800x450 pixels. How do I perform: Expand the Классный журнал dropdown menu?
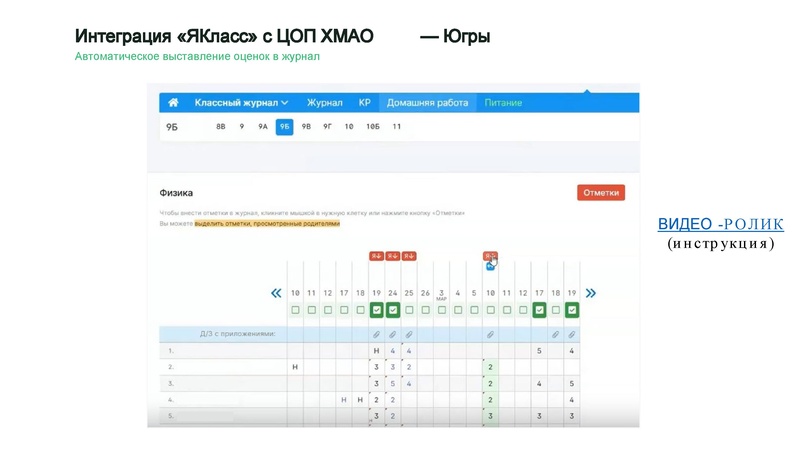click(241, 103)
